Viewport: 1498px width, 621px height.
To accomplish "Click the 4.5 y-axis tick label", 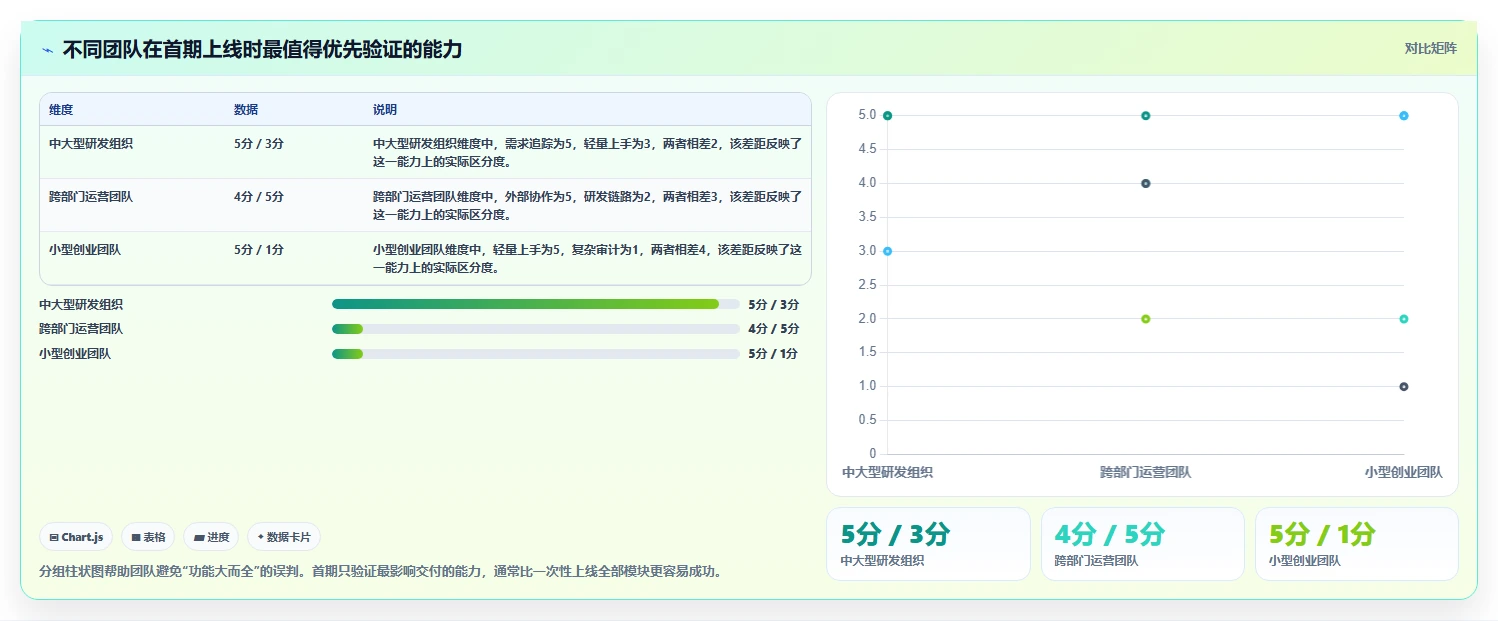I will coord(867,149).
